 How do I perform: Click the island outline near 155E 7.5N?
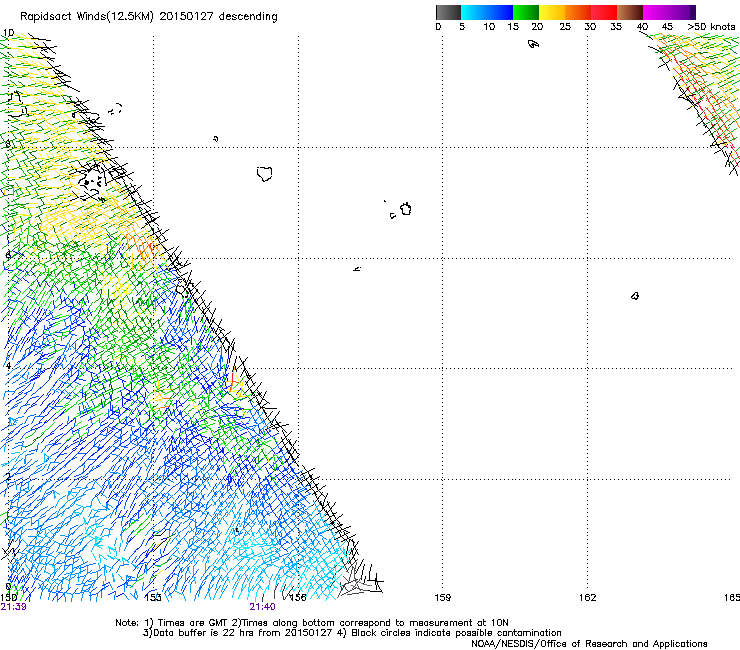coord(265,174)
